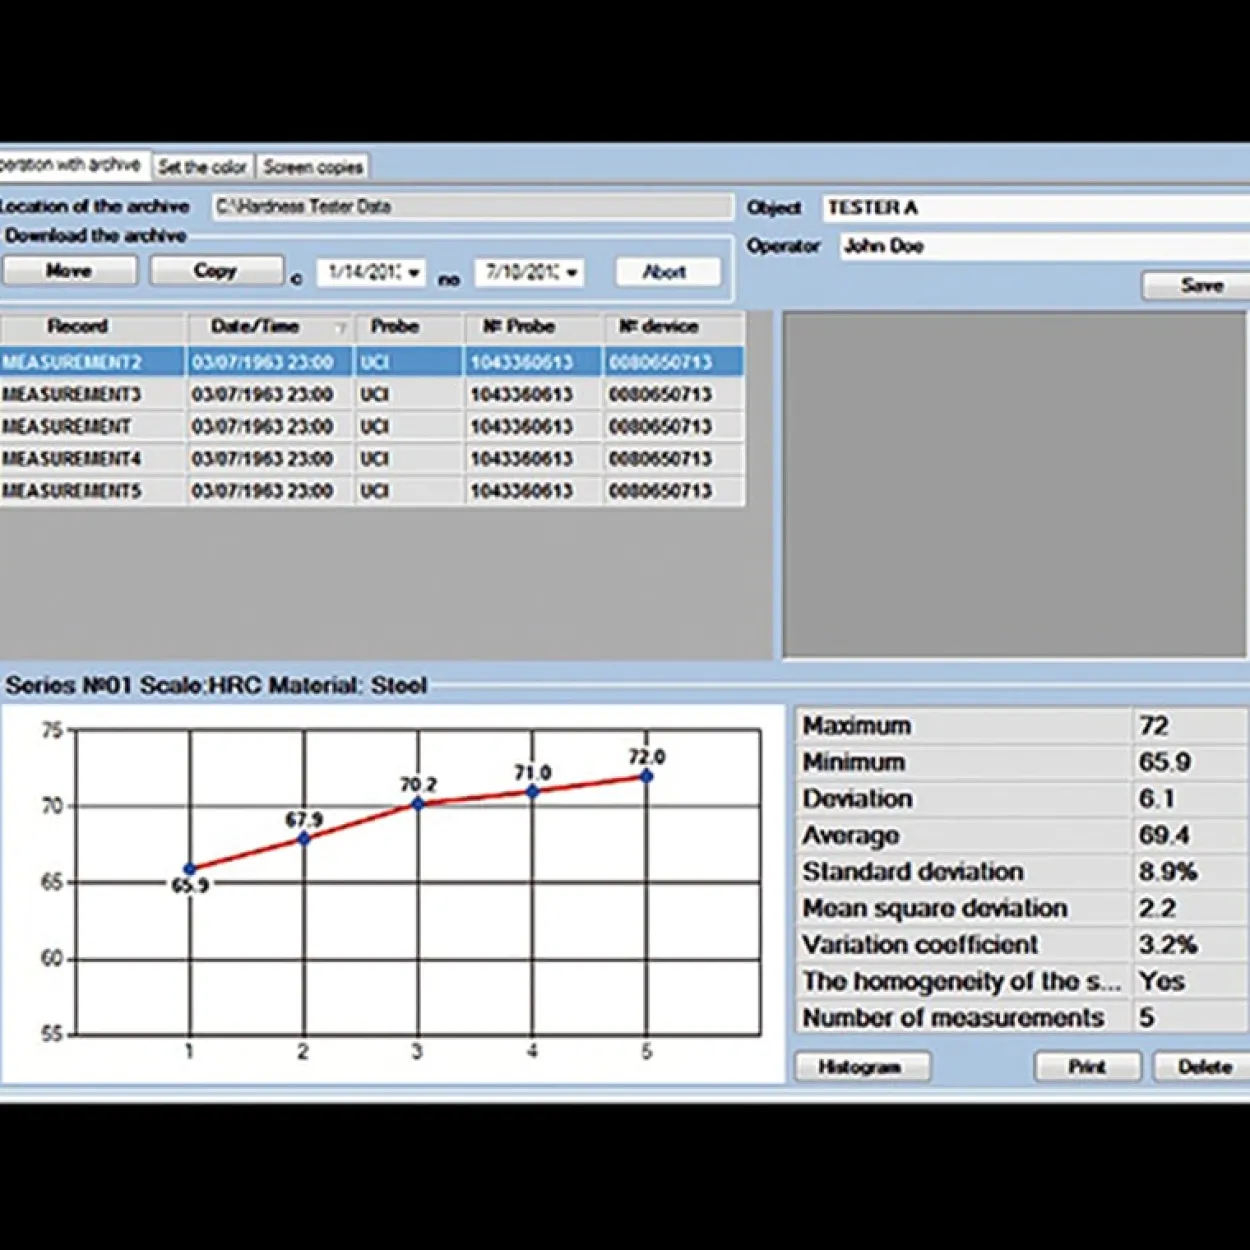Screen dimensions: 1250x1250
Task: Click the 1043360613 cell in the MEASUREMENT5 row
Action: 534,491
